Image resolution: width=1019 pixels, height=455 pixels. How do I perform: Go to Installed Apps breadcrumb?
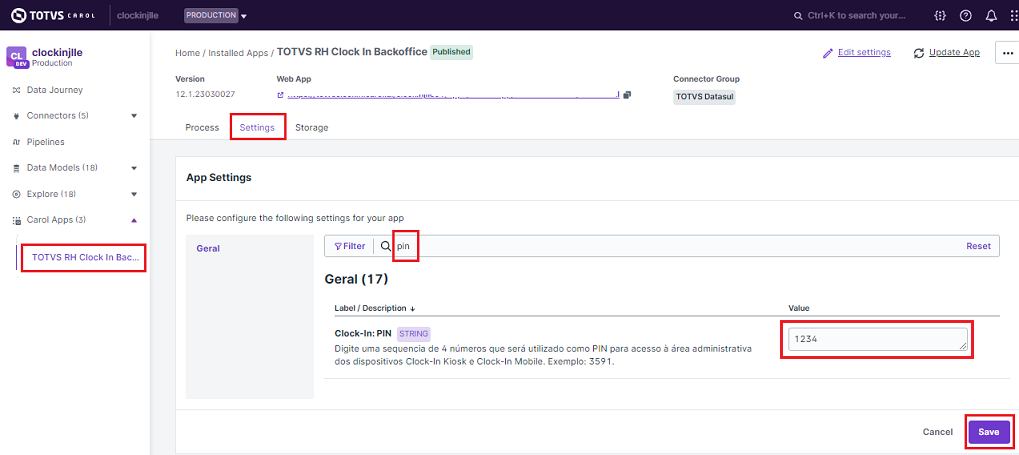pos(238,53)
